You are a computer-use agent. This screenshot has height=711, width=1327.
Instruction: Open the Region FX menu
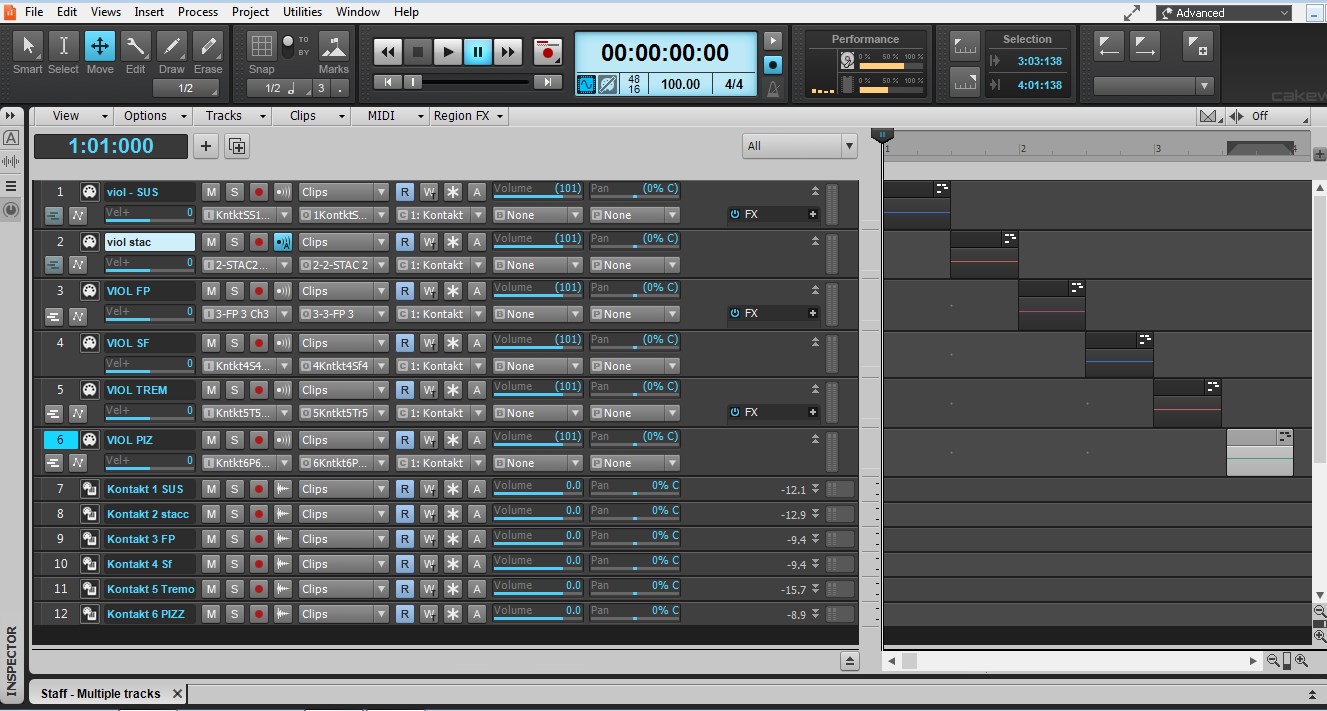coord(469,116)
